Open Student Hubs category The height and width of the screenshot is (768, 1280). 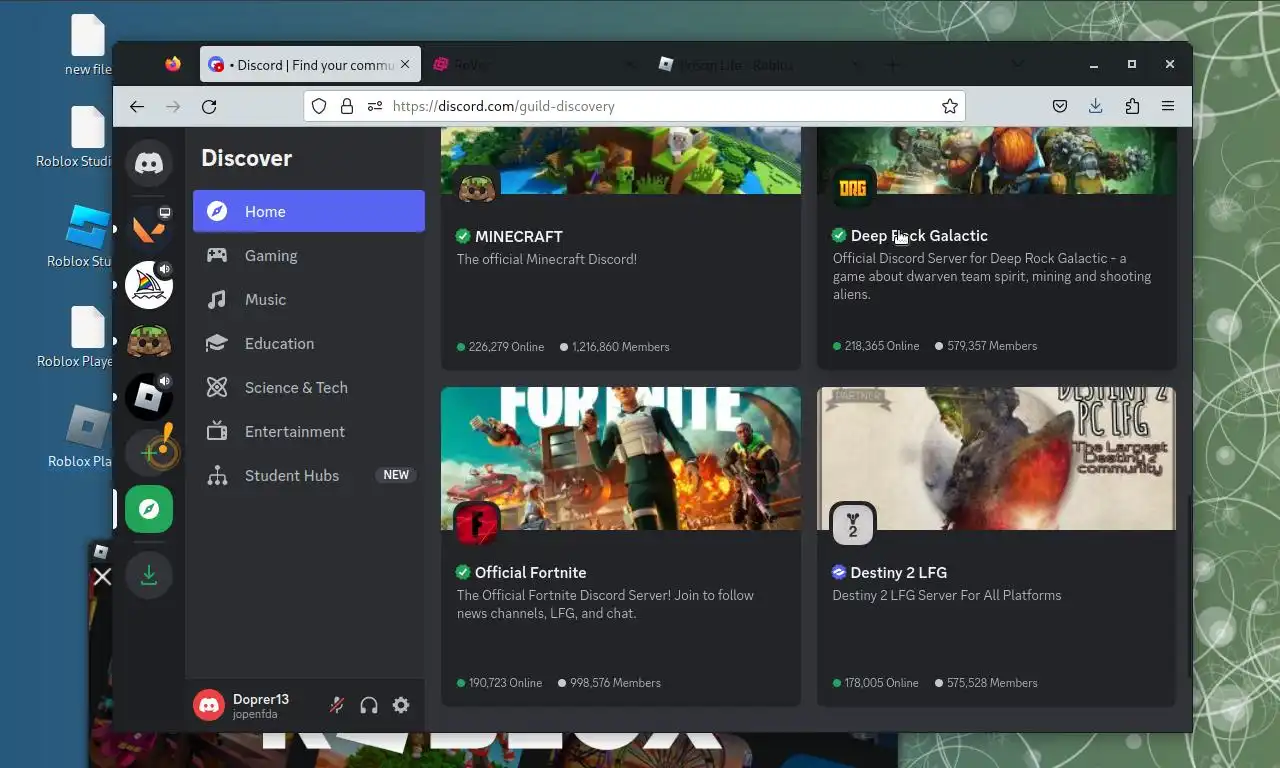pos(309,475)
